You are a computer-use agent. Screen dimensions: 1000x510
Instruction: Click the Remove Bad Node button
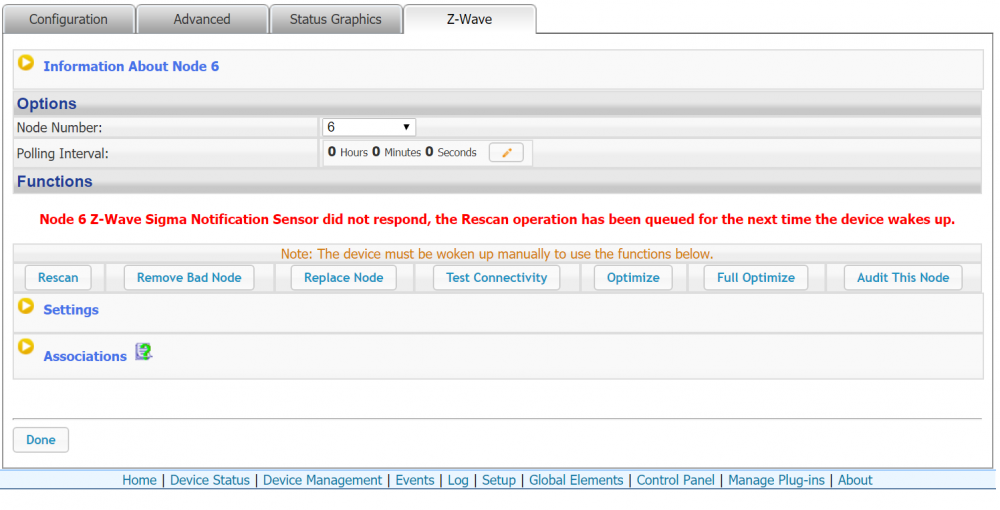click(x=189, y=278)
